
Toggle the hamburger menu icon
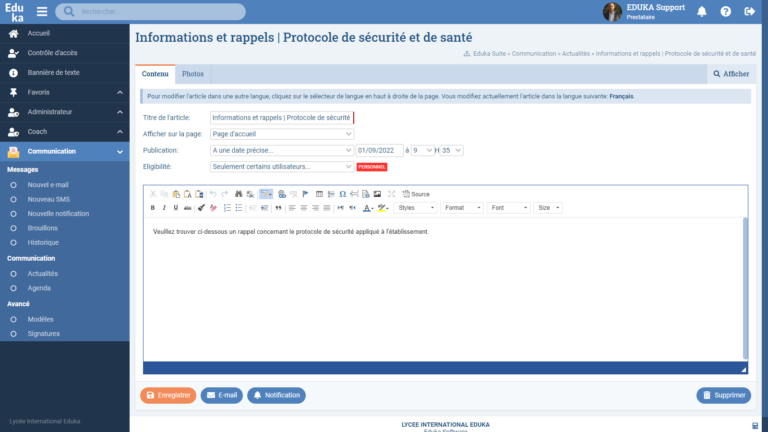tap(42, 12)
